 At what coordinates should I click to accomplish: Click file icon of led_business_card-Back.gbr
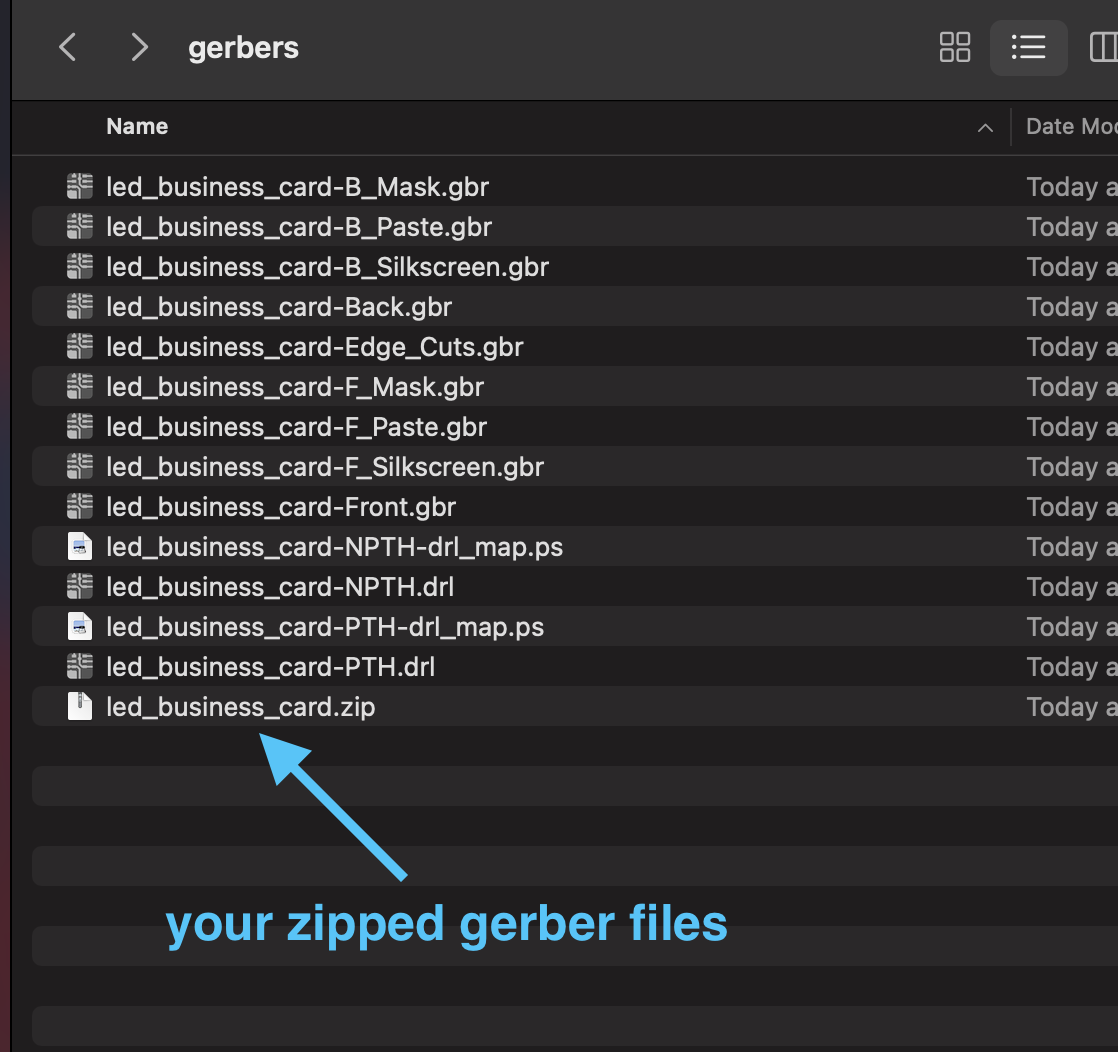coord(80,306)
